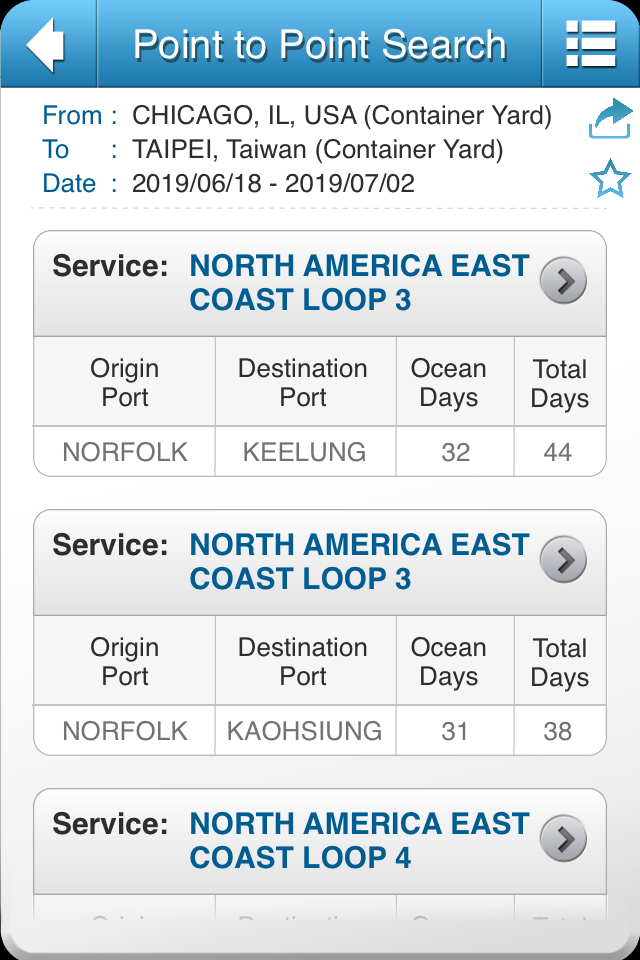The width and height of the screenshot is (640, 960).
Task: Expand North America East Coast Loop 4 chevron
Action: pos(564,840)
